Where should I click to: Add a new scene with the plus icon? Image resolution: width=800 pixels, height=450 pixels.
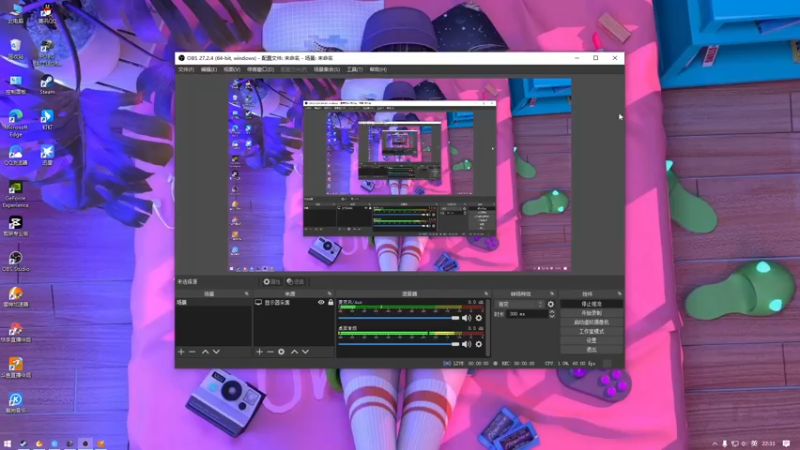[x=181, y=352]
